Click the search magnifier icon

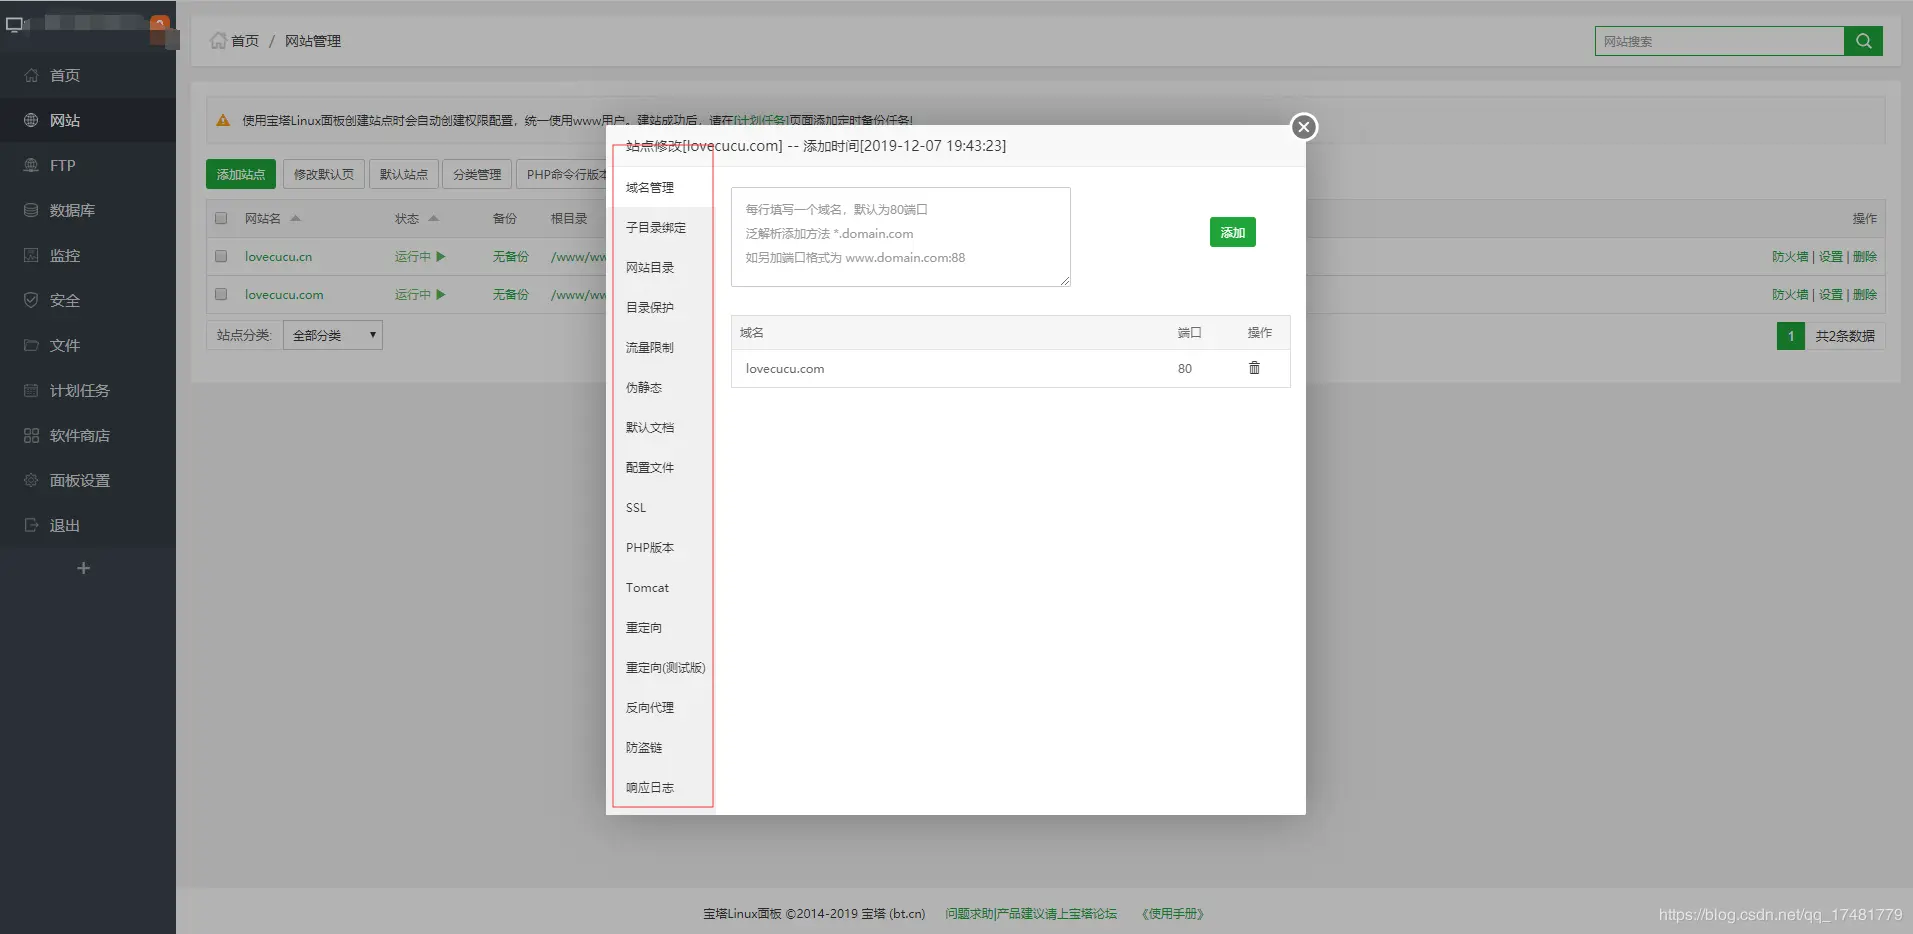click(1864, 41)
